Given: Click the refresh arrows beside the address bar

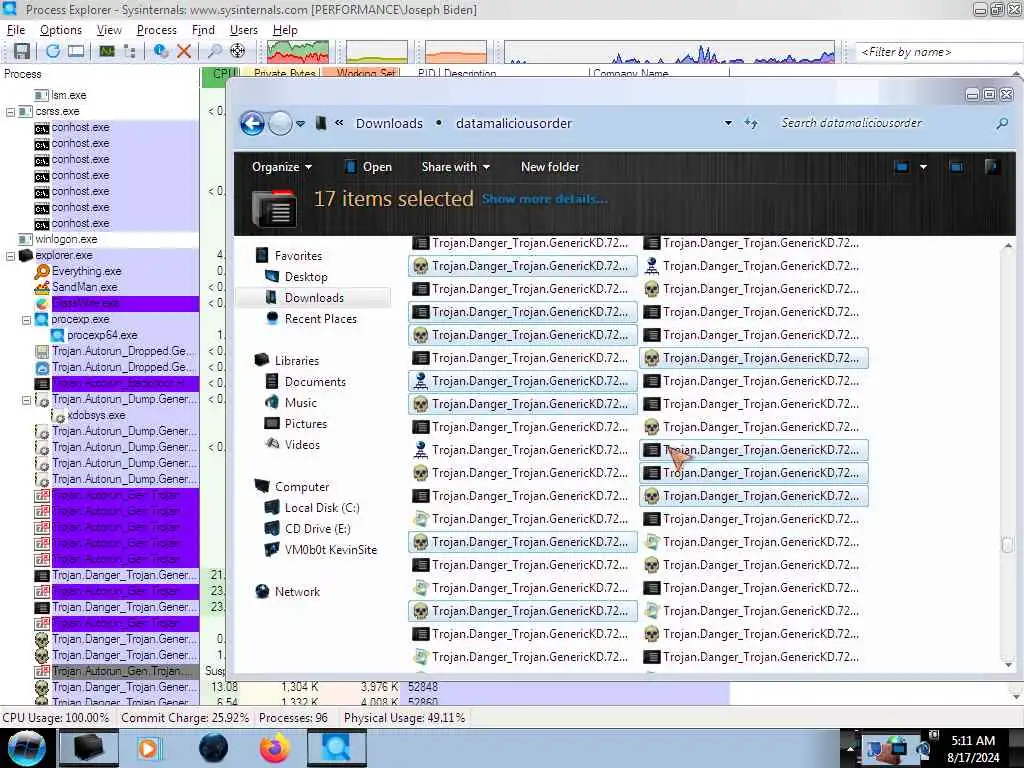Looking at the screenshot, I should (x=751, y=123).
